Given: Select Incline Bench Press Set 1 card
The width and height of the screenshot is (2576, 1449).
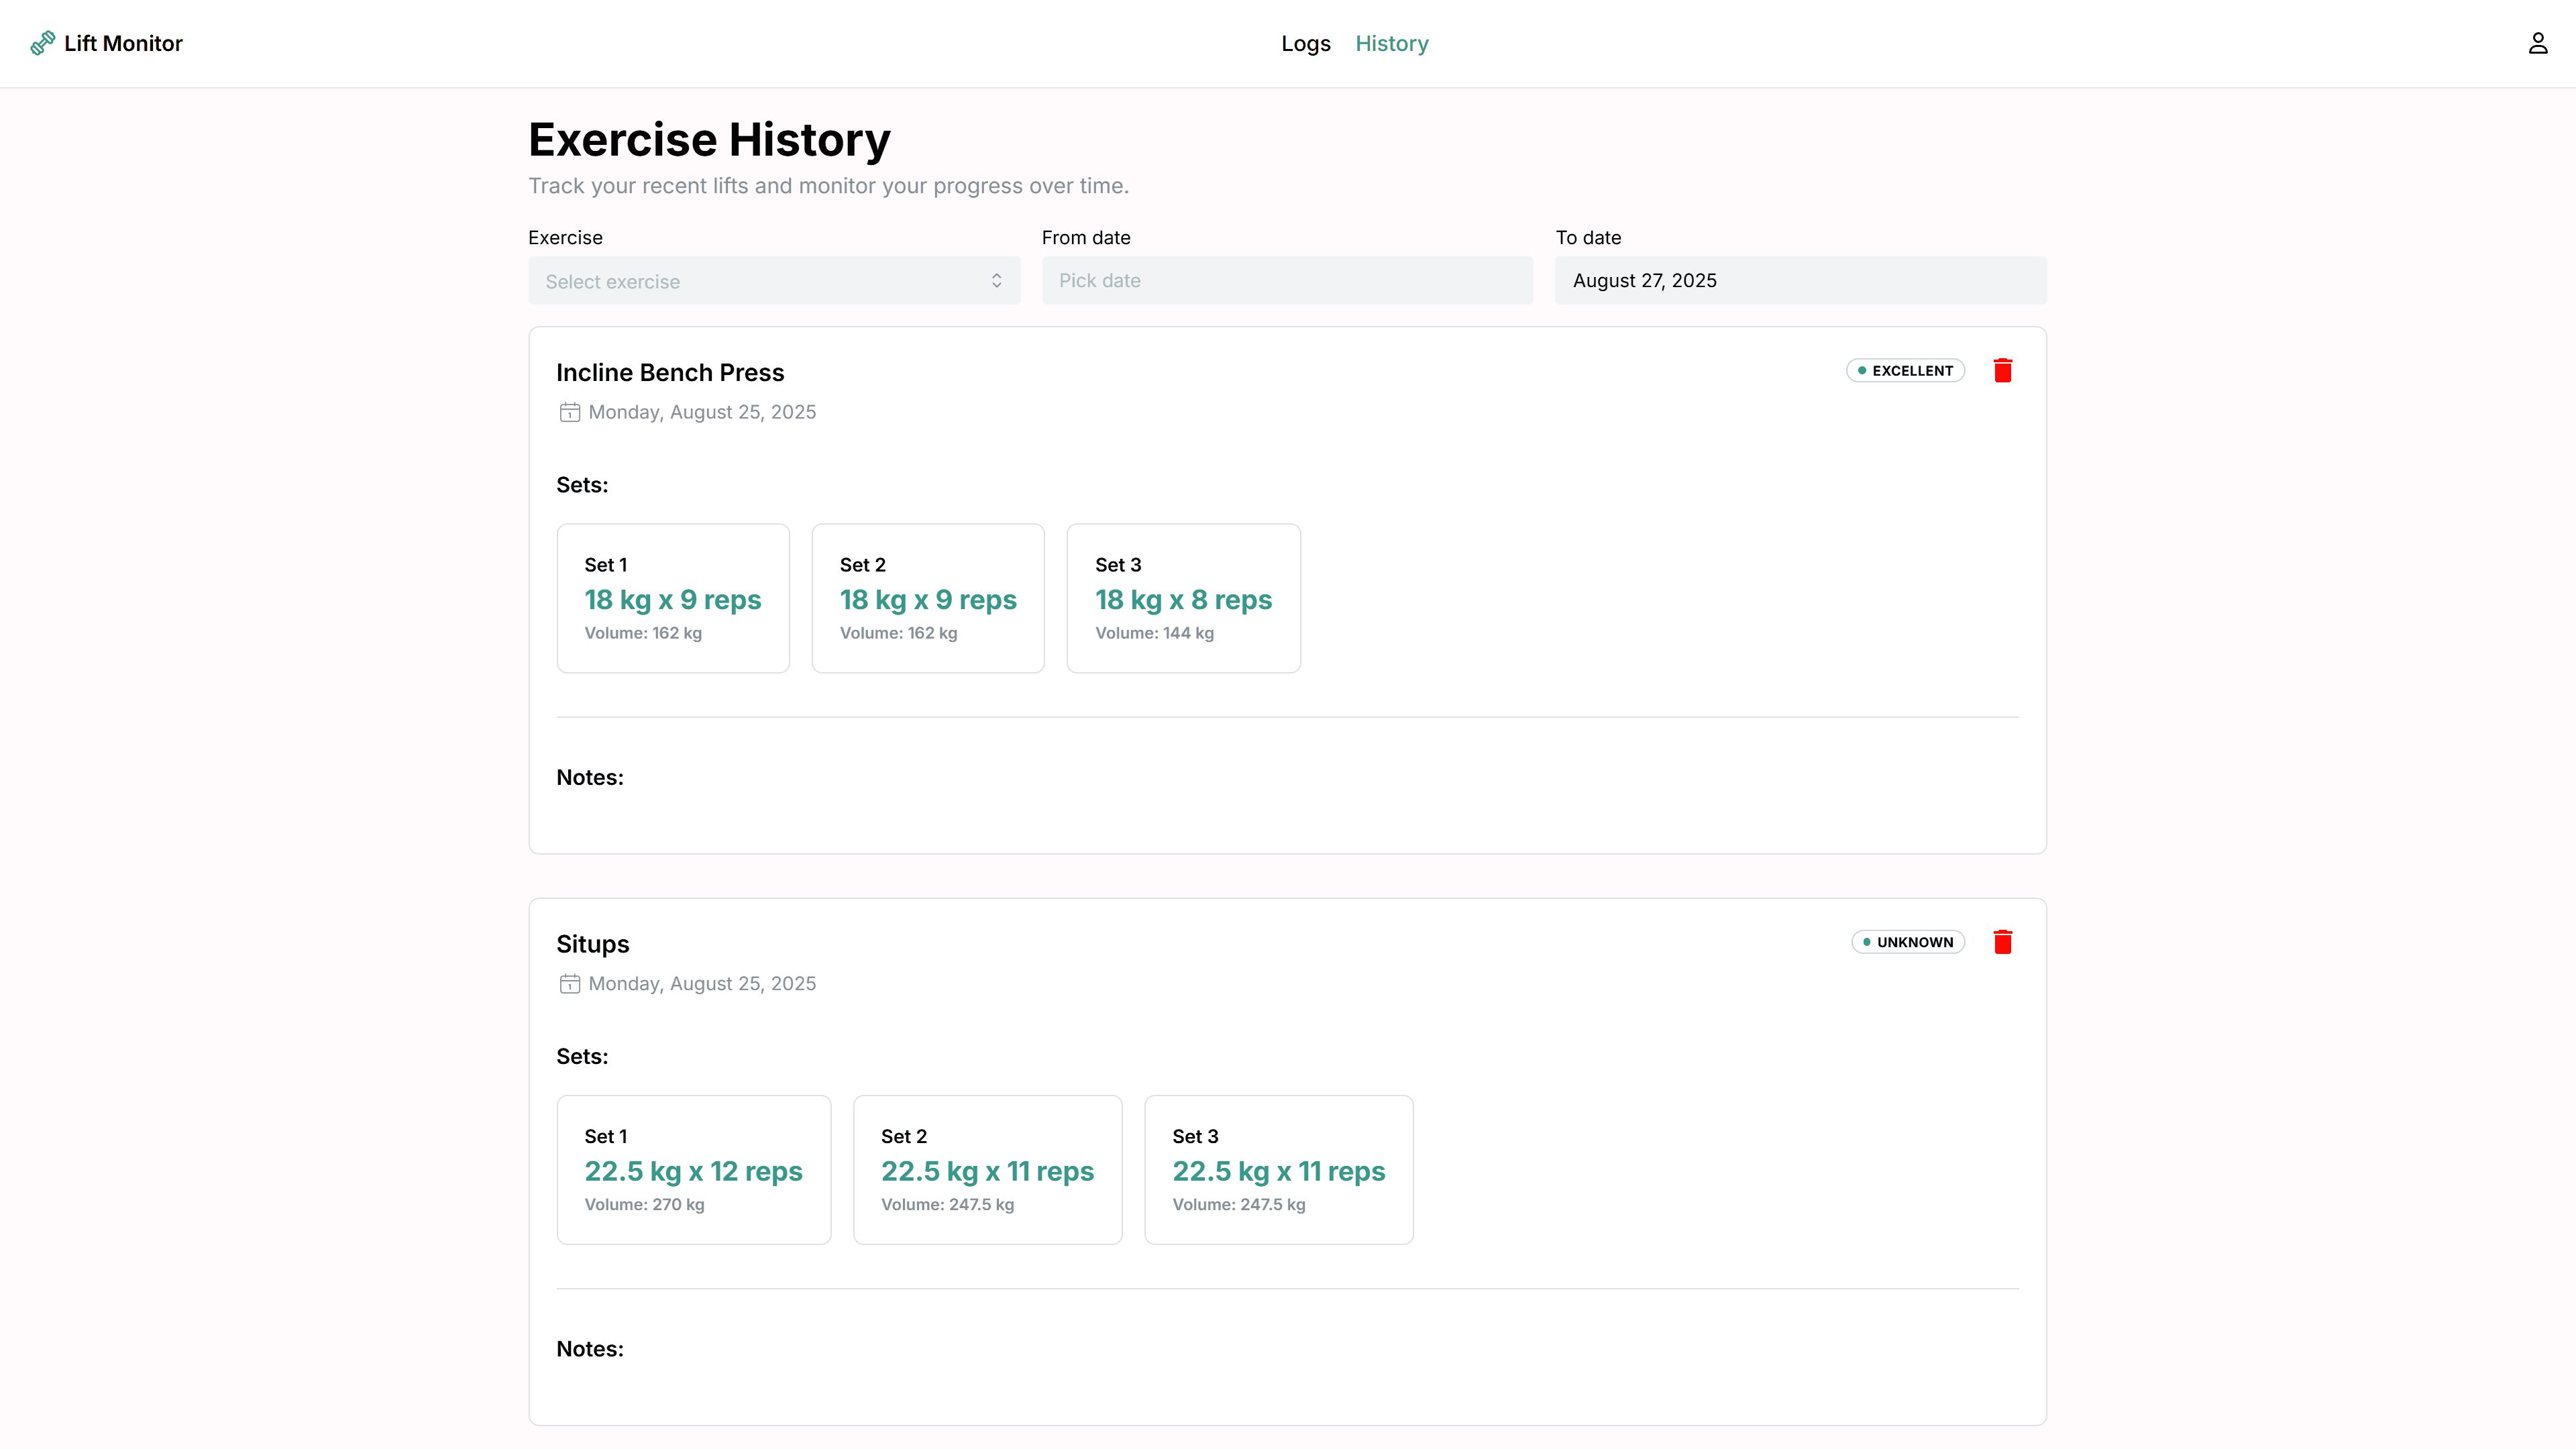Looking at the screenshot, I should coord(672,598).
